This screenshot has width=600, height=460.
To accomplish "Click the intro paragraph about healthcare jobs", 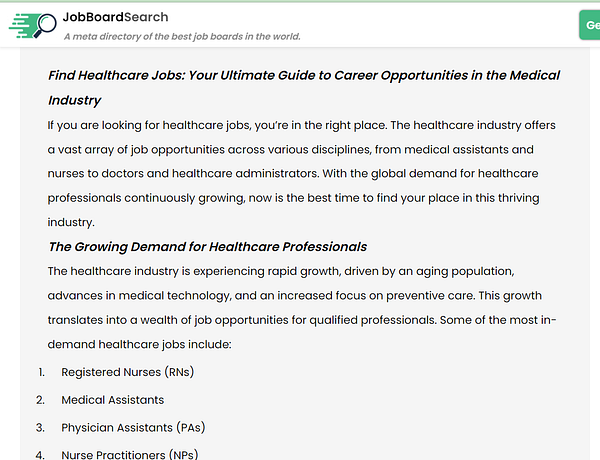I will 301,173.
